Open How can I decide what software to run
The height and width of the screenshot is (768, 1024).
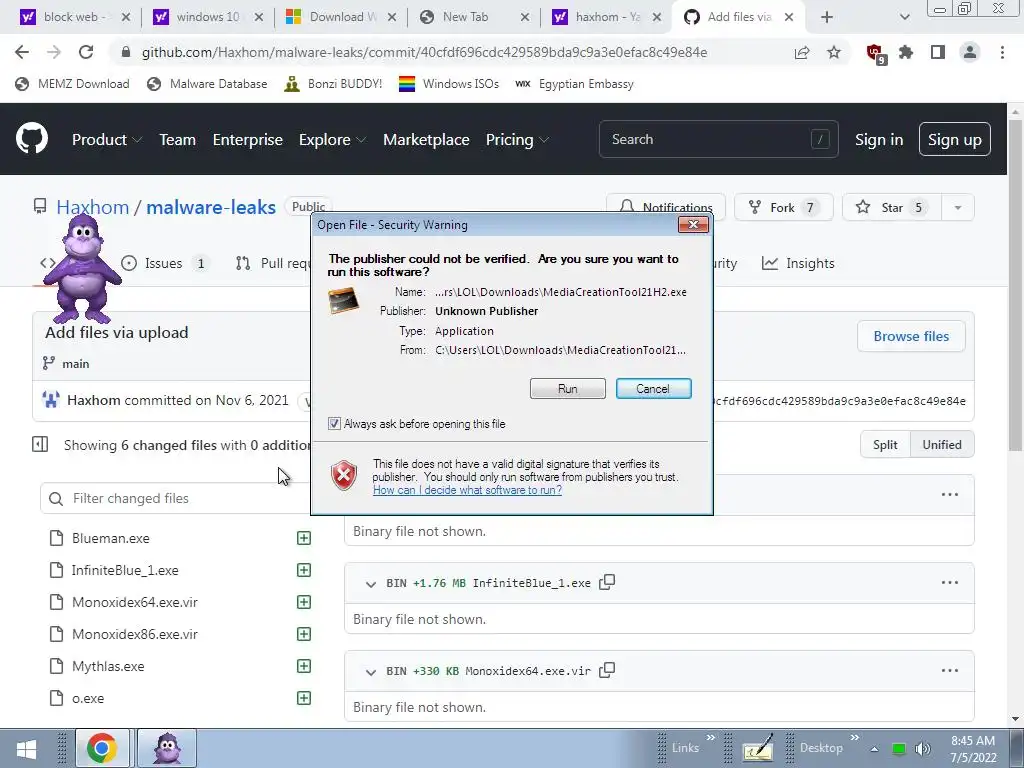point(467,490)
